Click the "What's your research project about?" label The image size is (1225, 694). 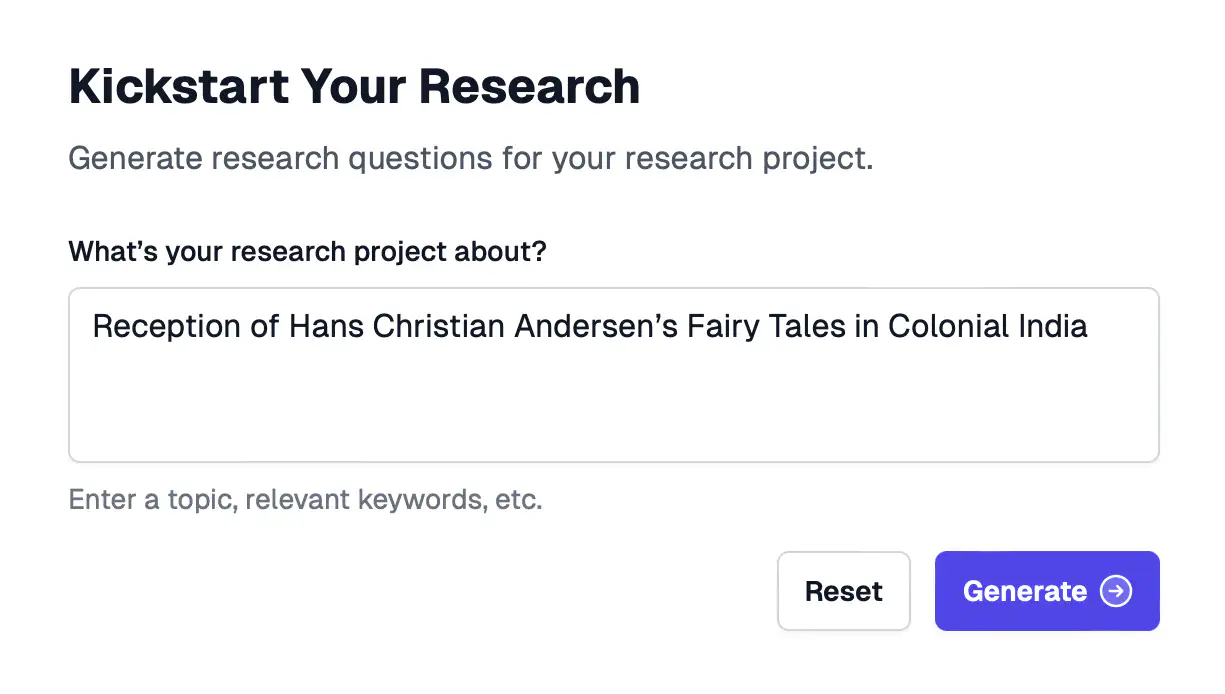(307, 251)
